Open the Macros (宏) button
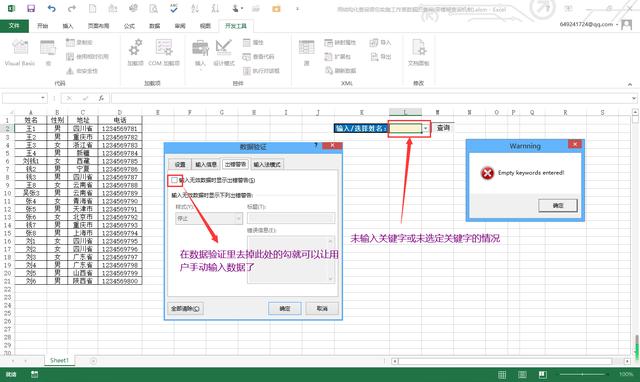Screen dimensions: 640x382 coord(48,53)
